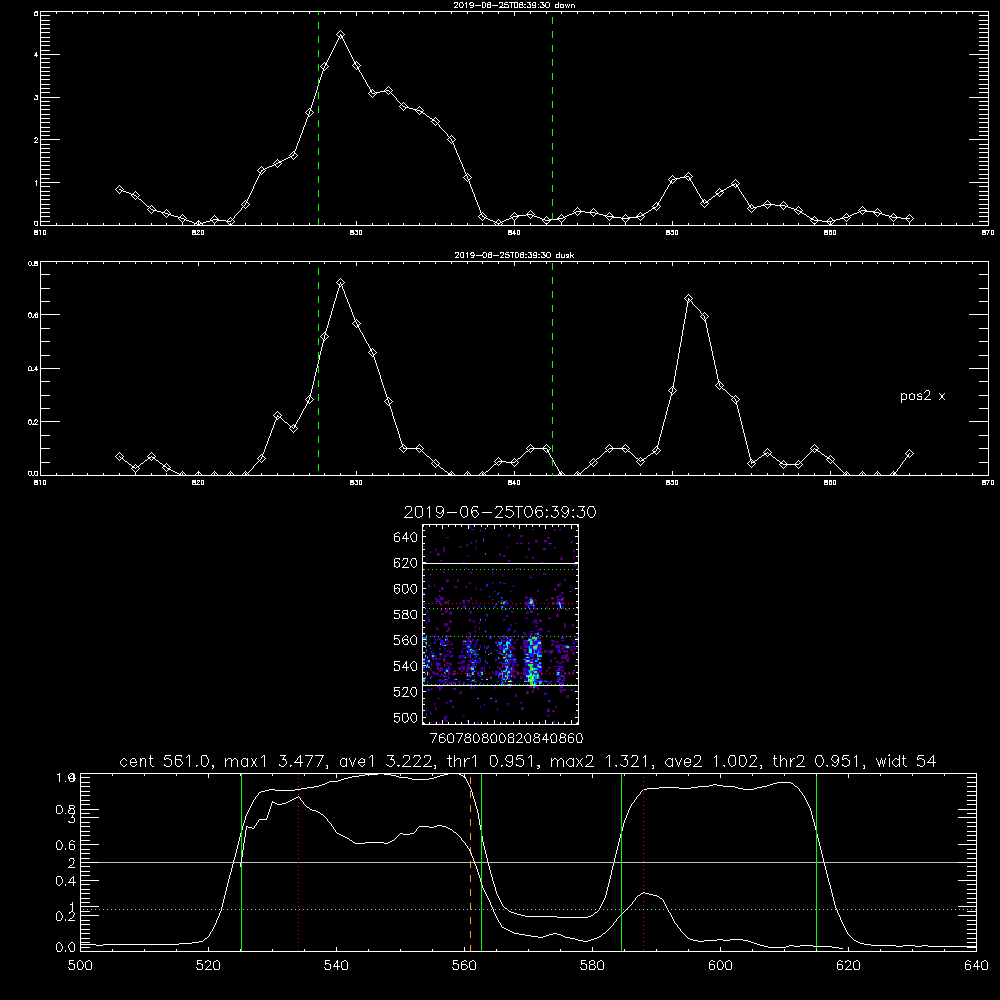The image size is (1000, 1000).
Task: Click heatmap x-axis label string 760780800820840860
Action: pyautogui.click(x=507, y=739)
